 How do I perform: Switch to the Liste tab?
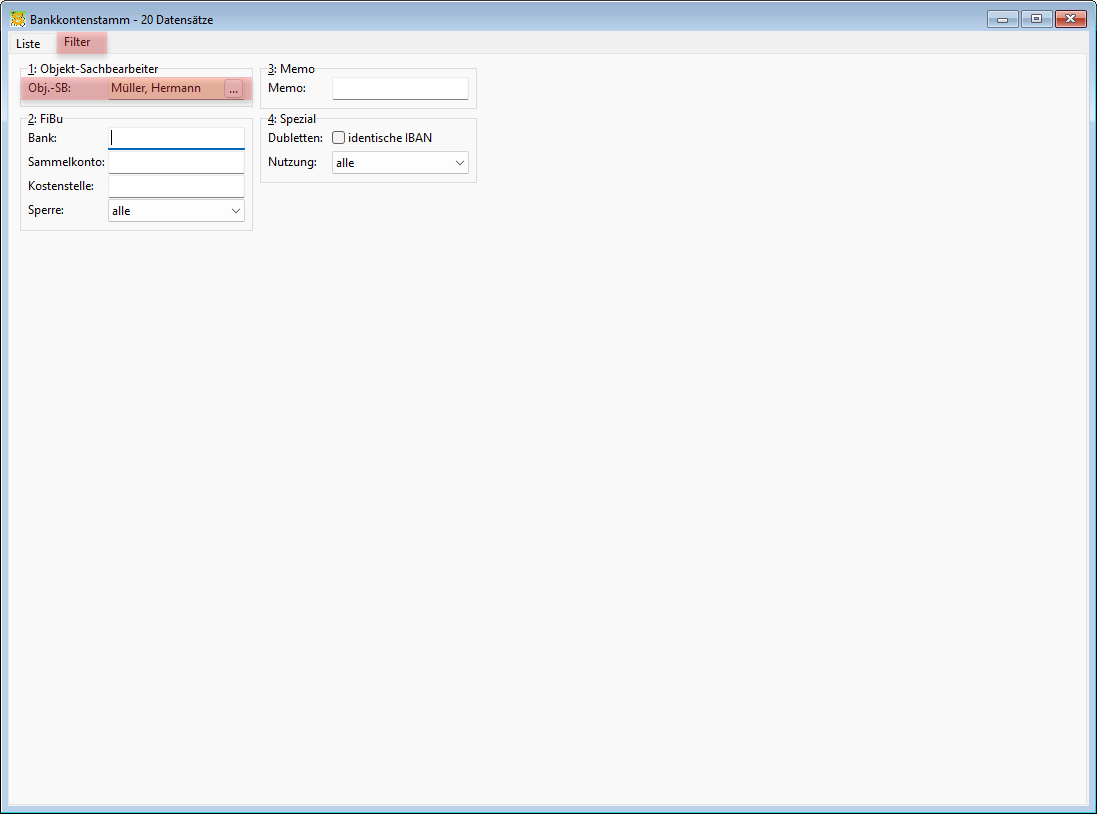click(29, 43)
